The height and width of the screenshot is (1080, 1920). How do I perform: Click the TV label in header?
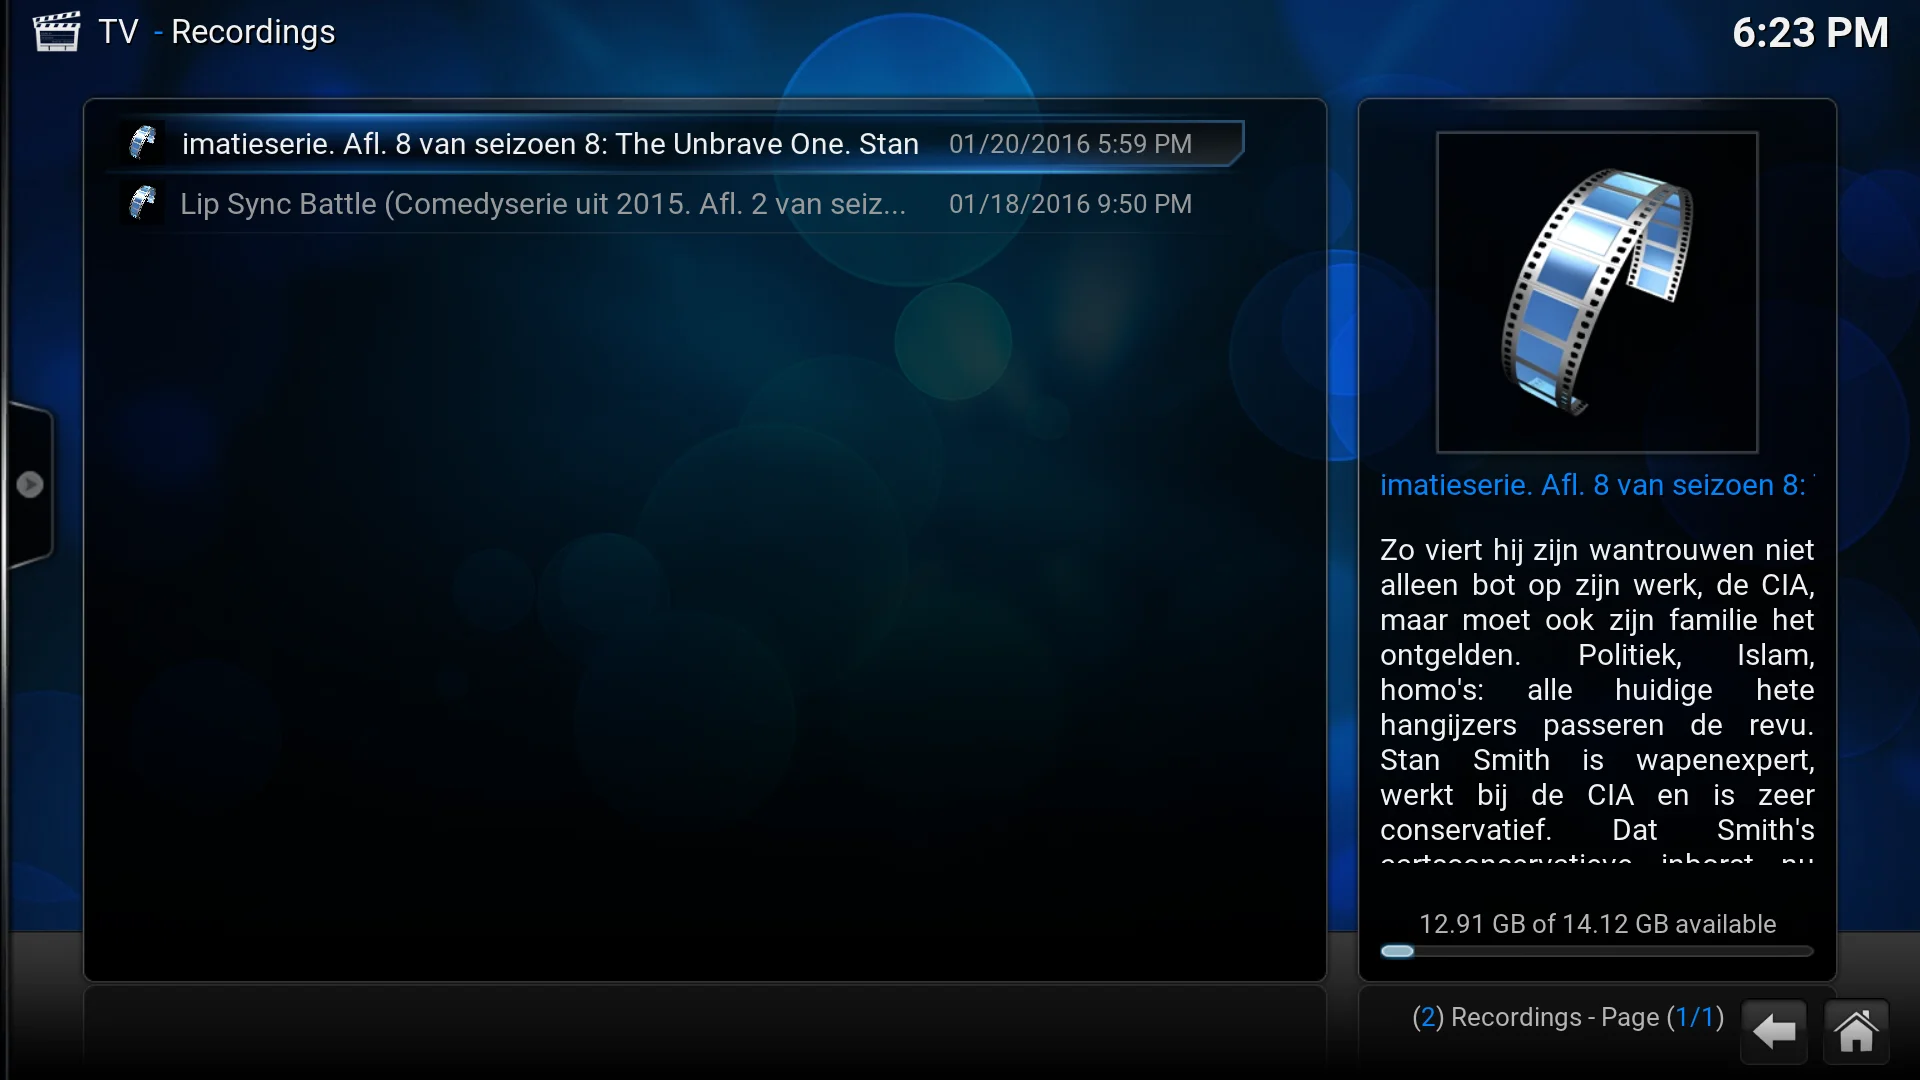118,32
